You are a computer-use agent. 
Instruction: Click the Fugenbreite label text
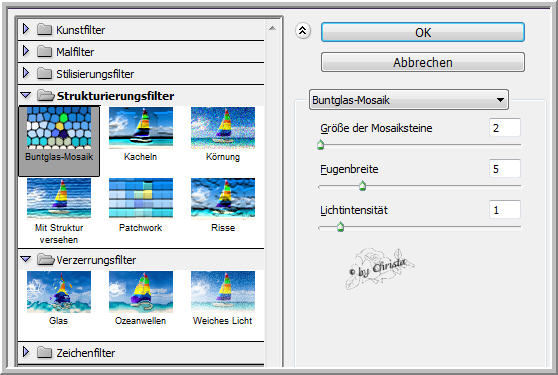[349, 169]
